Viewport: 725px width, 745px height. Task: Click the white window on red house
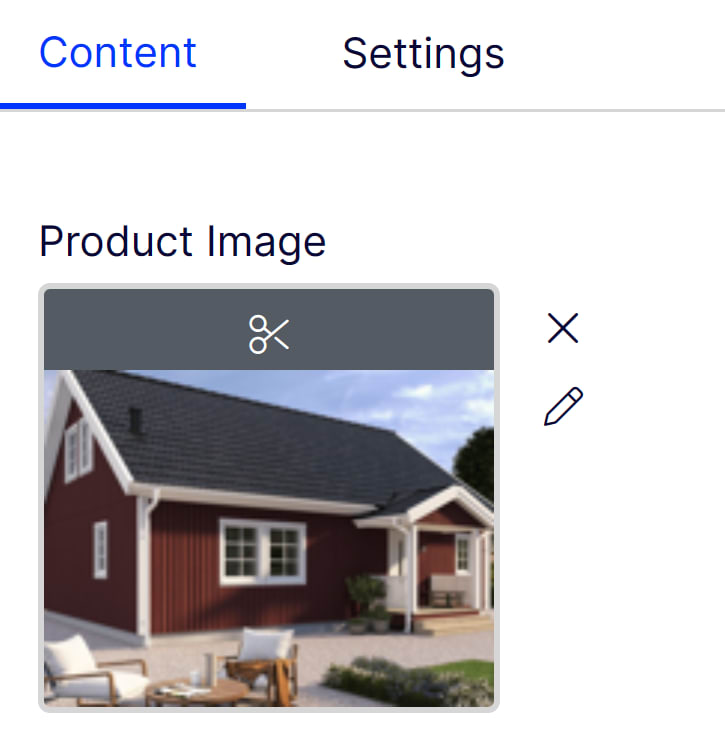[263, 552]
